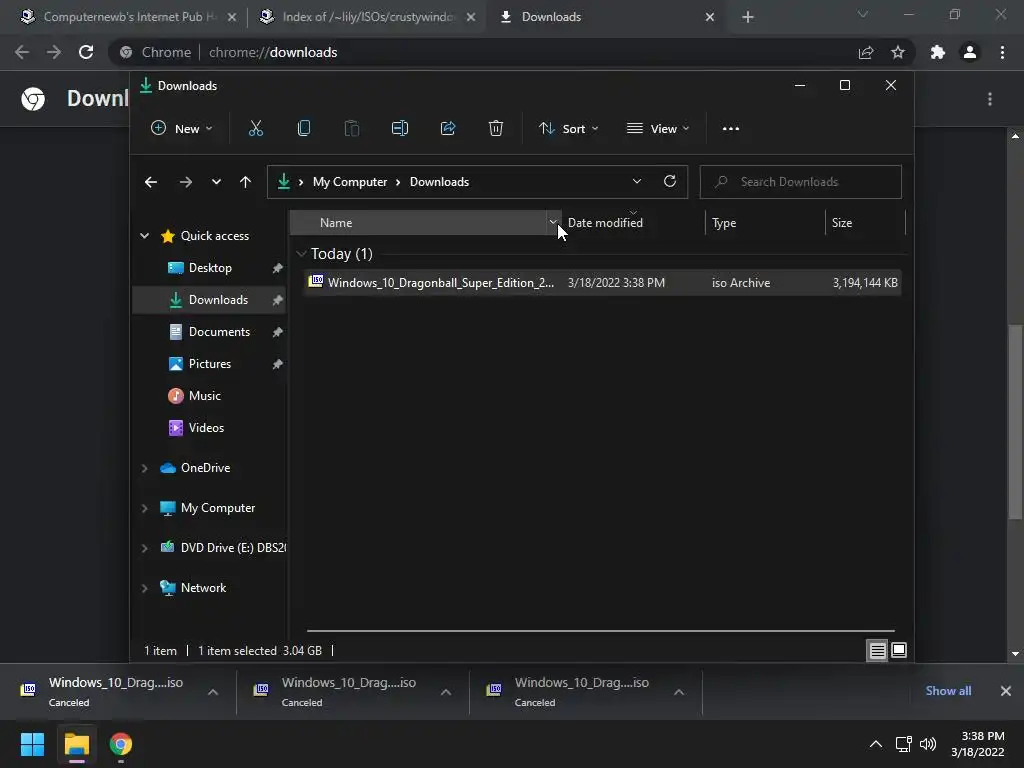This screenshot has height=768, width=1024.
Task: Open the Sort dropdown menu
Action: coord(568,129)
